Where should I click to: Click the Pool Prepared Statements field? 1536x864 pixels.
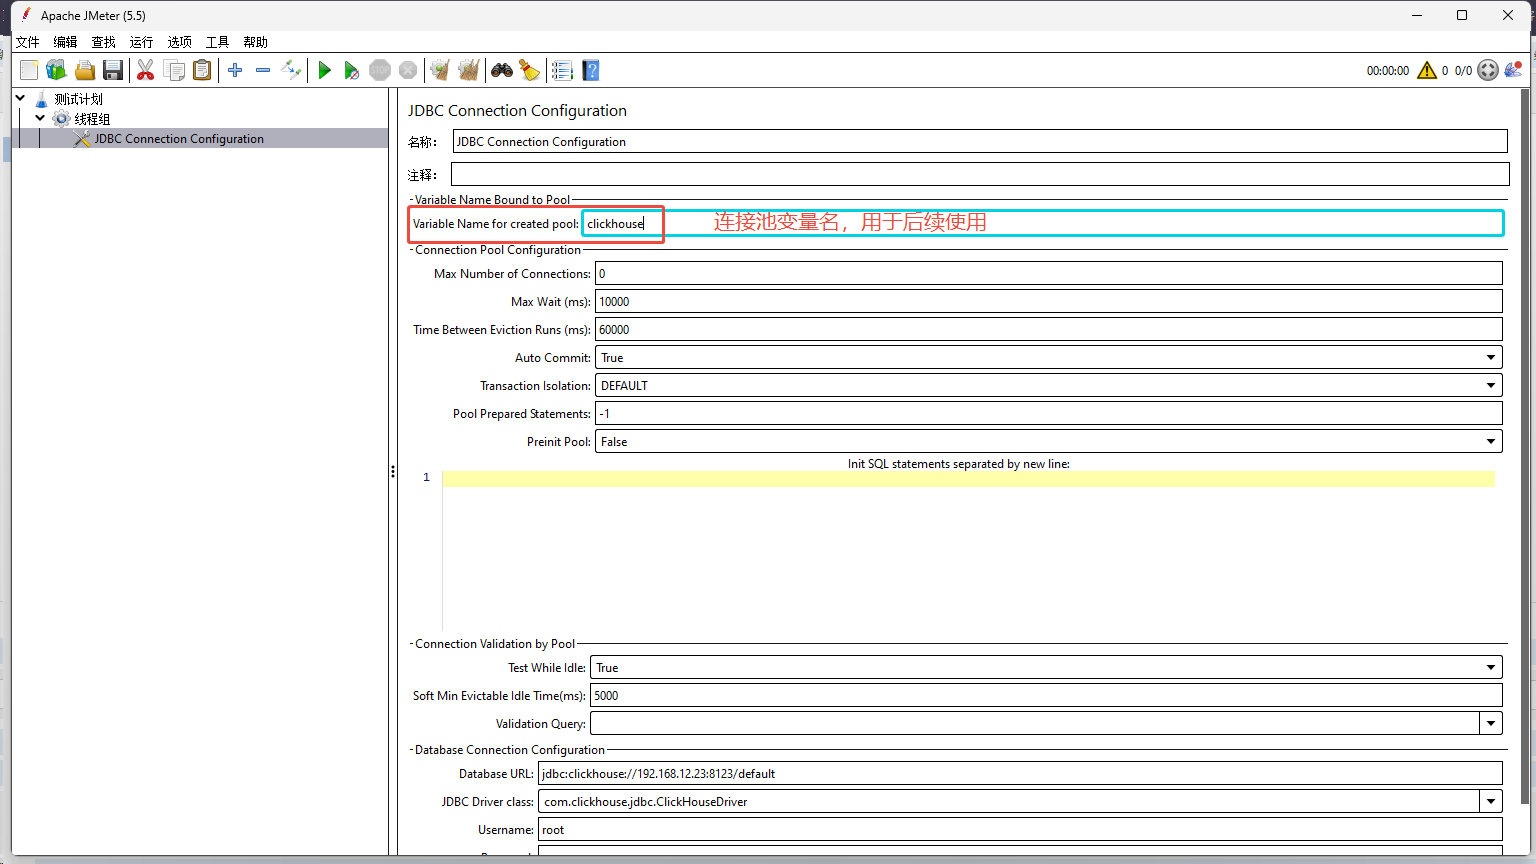1049,413
